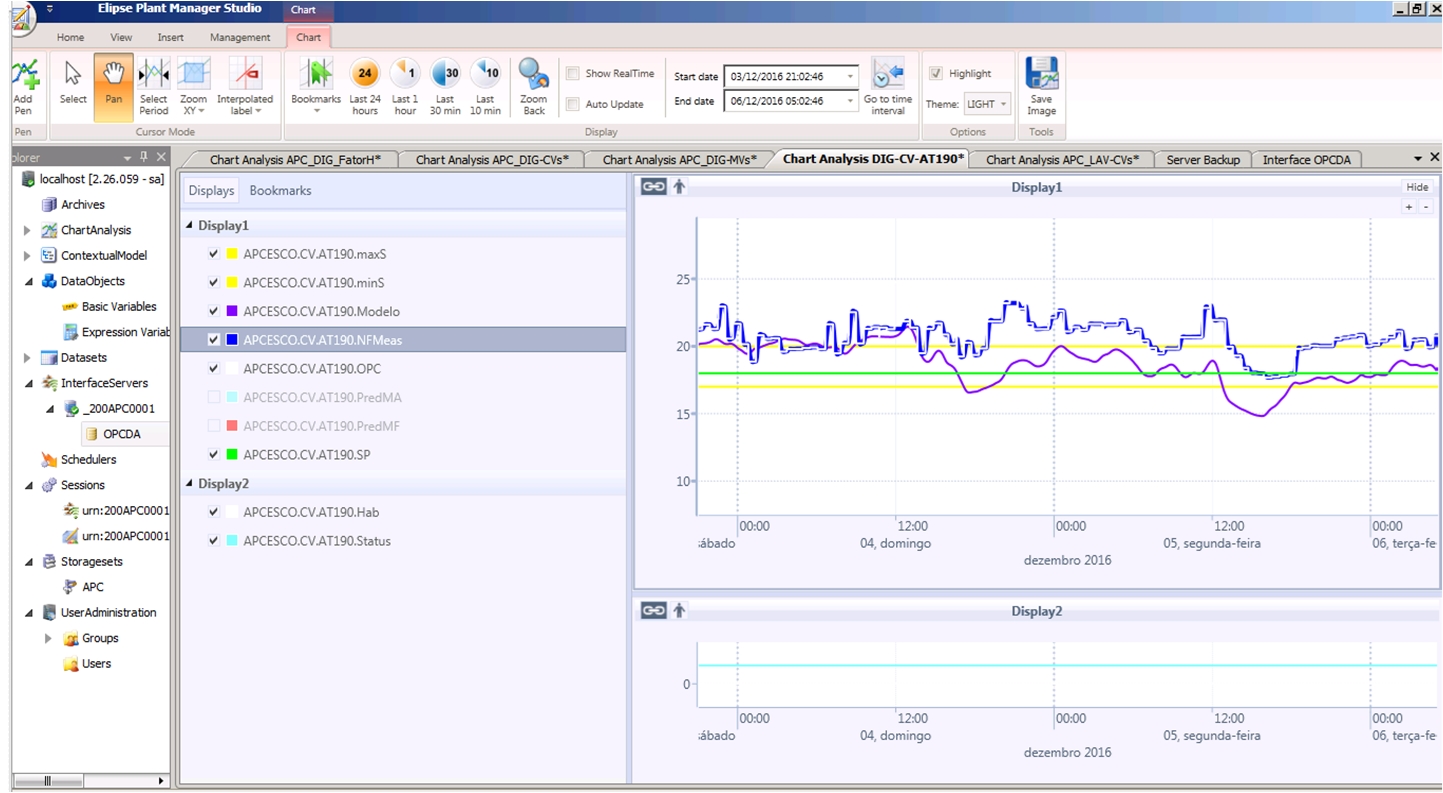Choose the Last 30 min icon
The width and height of the screenshot is (1443, 793).
[x=445, y=74]
